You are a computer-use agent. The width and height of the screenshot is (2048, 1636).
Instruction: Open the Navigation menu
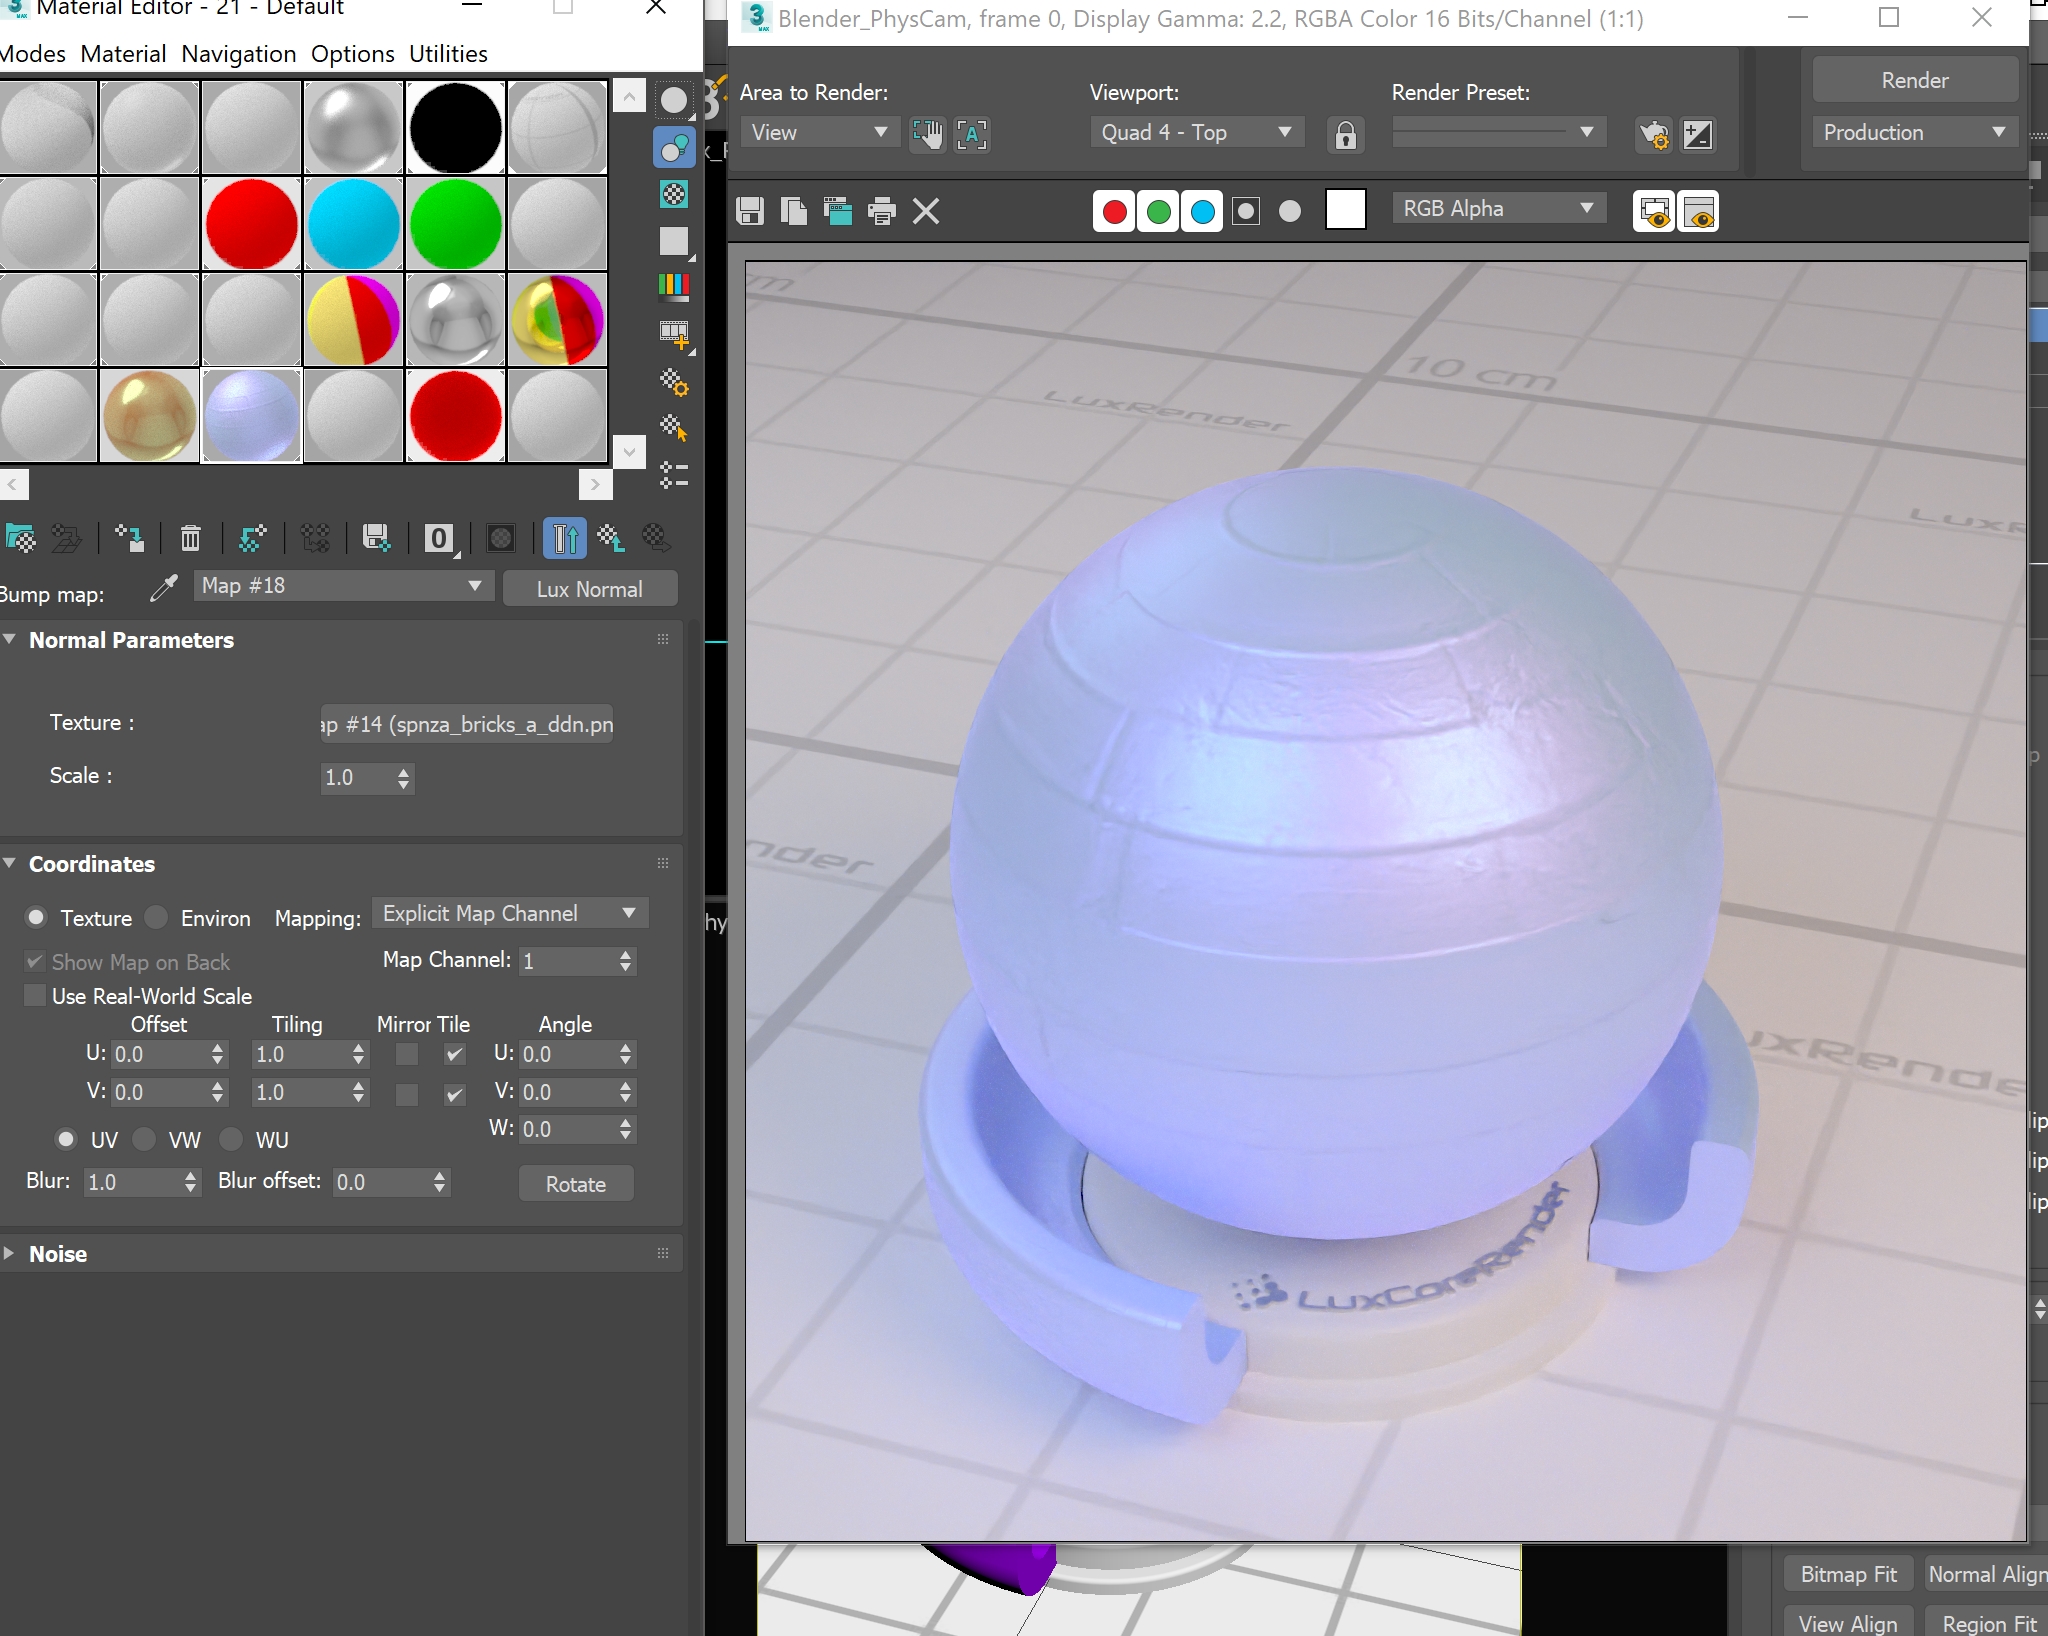tap(238, 54)
